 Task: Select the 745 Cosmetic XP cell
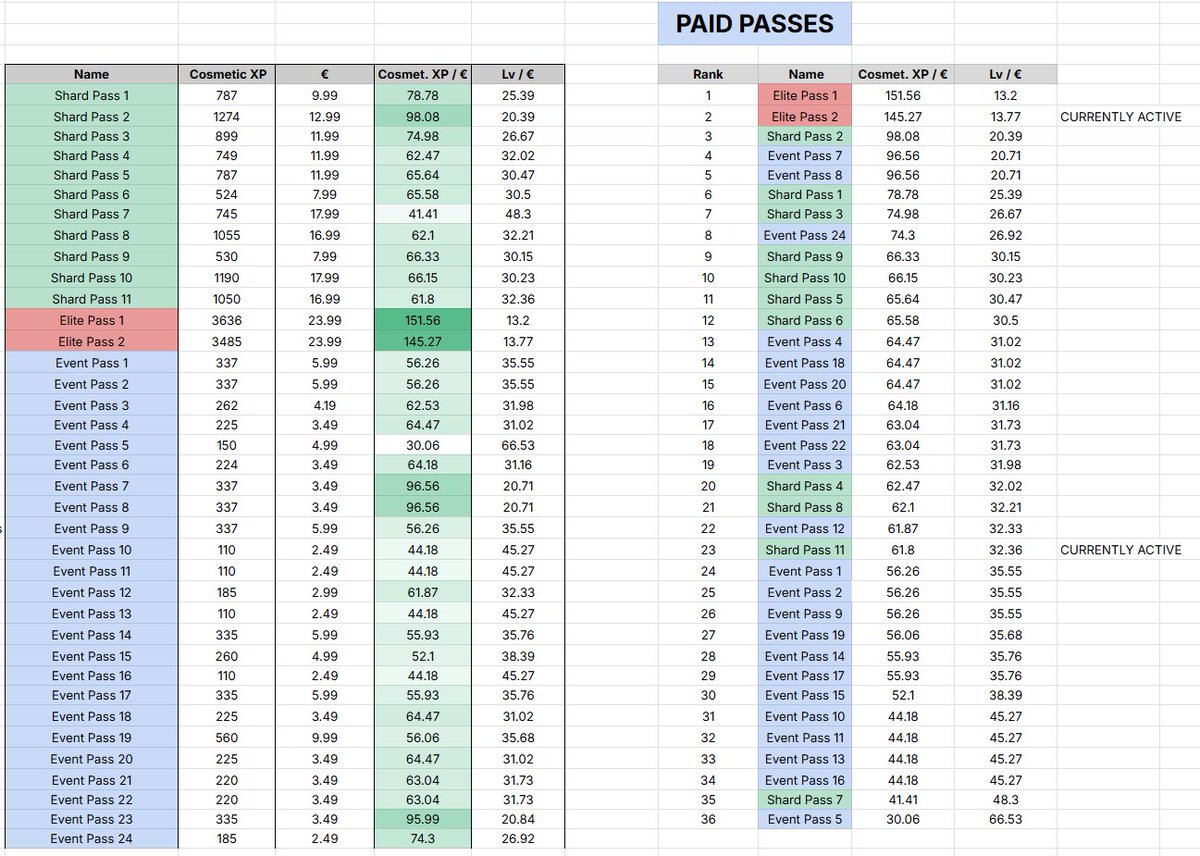click(x=227, y=214)
